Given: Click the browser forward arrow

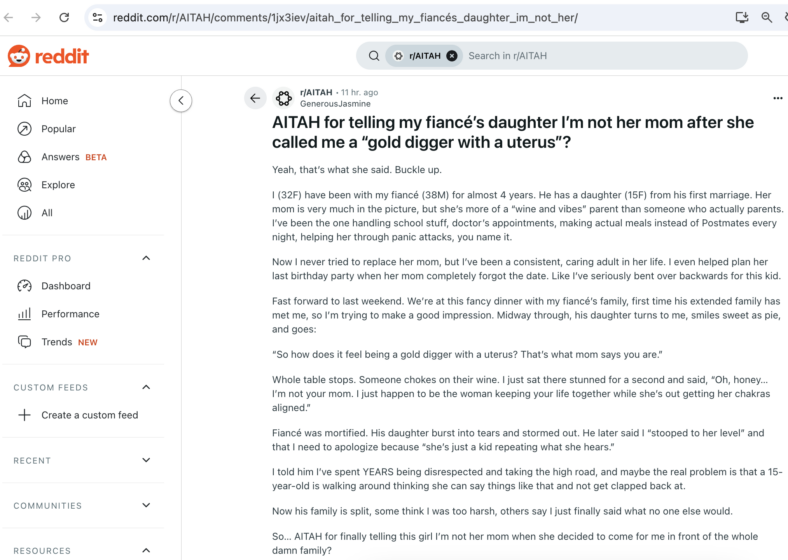Looking at the screenshot, I should point(36,18).
